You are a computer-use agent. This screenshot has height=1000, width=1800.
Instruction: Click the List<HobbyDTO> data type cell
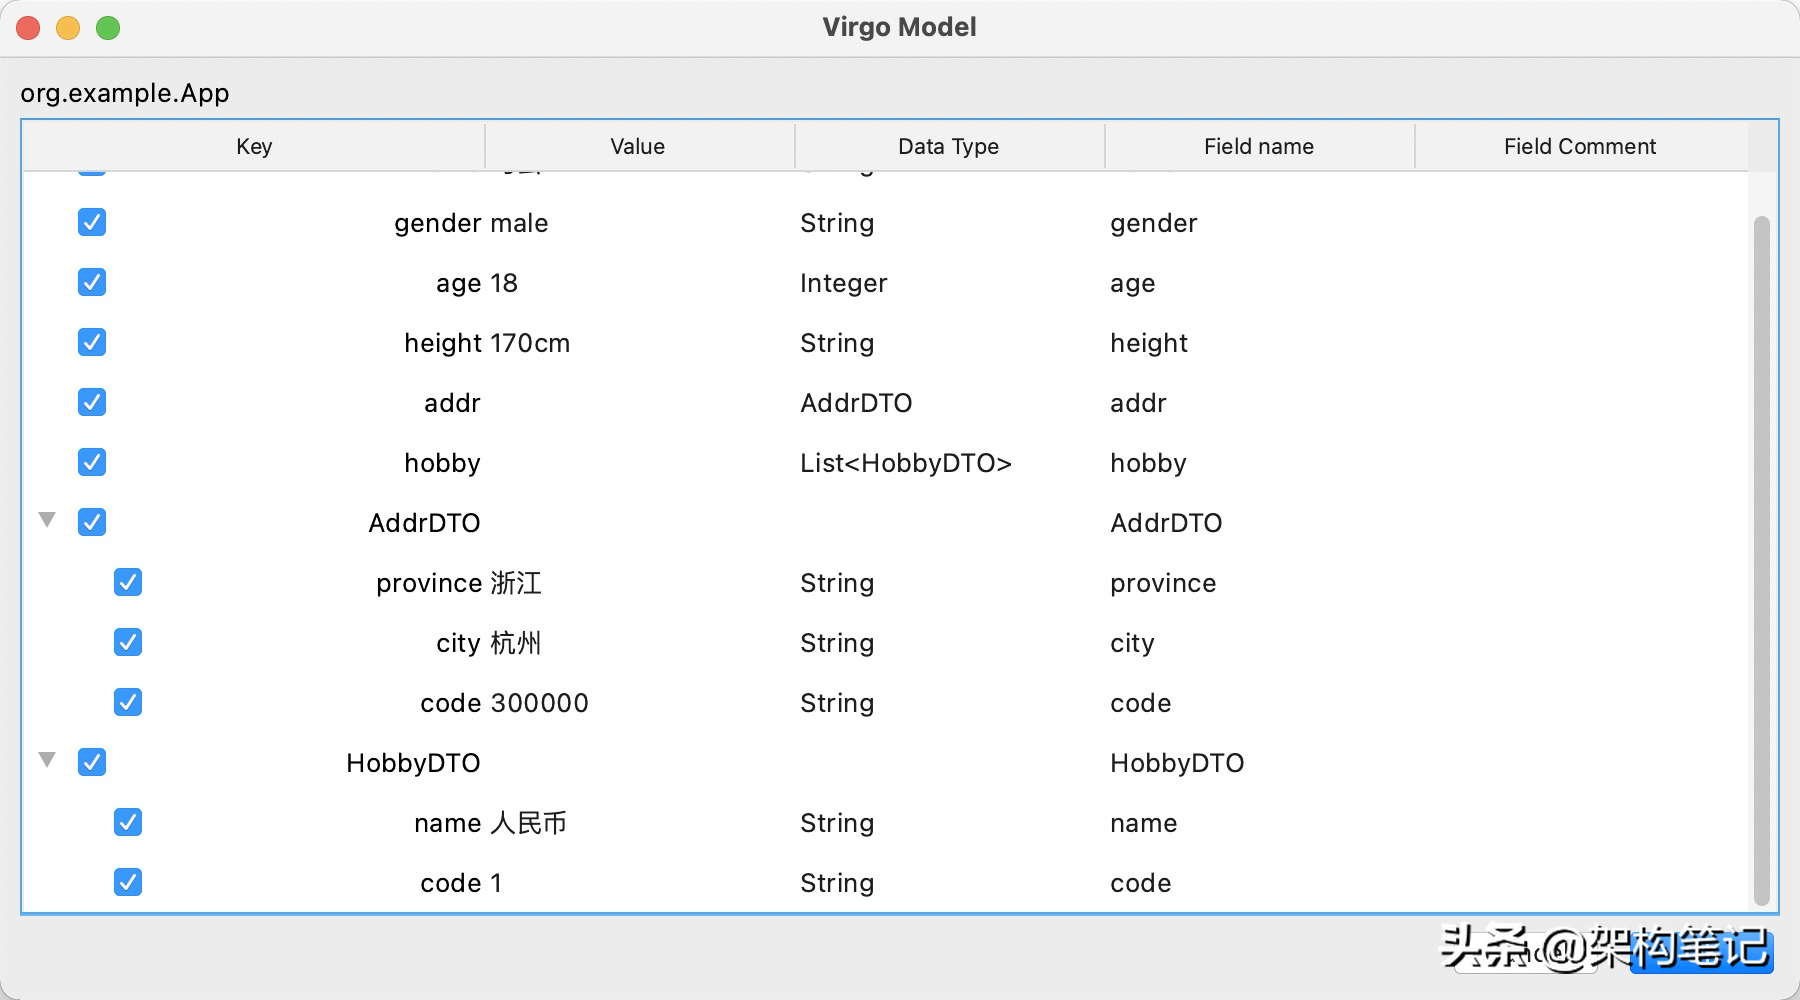coord(906,463)
